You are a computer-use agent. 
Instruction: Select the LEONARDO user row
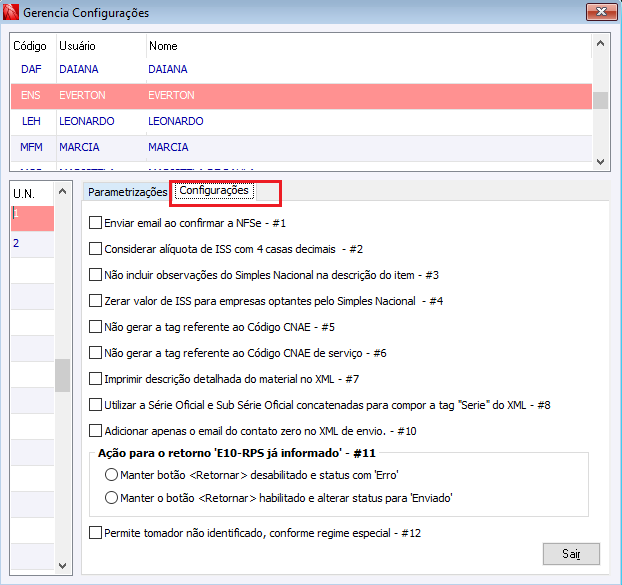[x=301, y=121]
